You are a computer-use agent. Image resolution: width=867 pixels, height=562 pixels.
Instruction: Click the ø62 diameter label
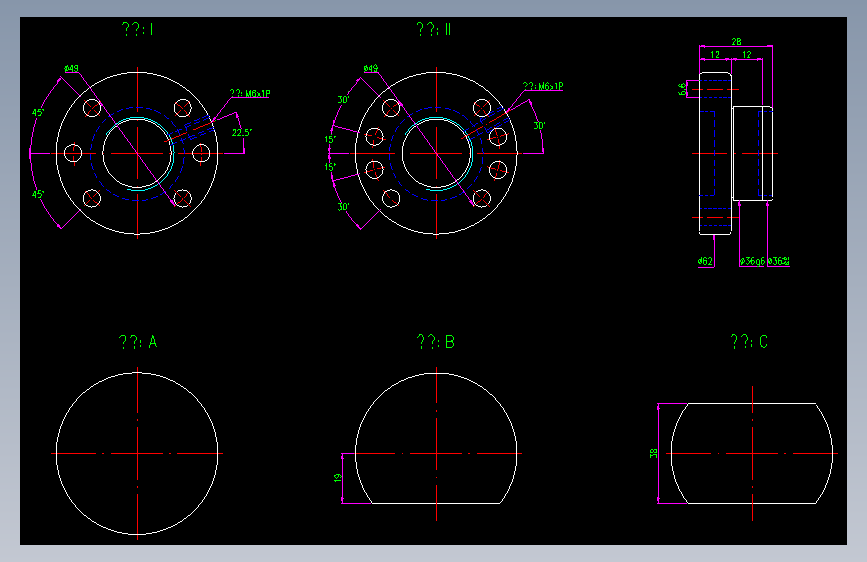coord(705,261)
